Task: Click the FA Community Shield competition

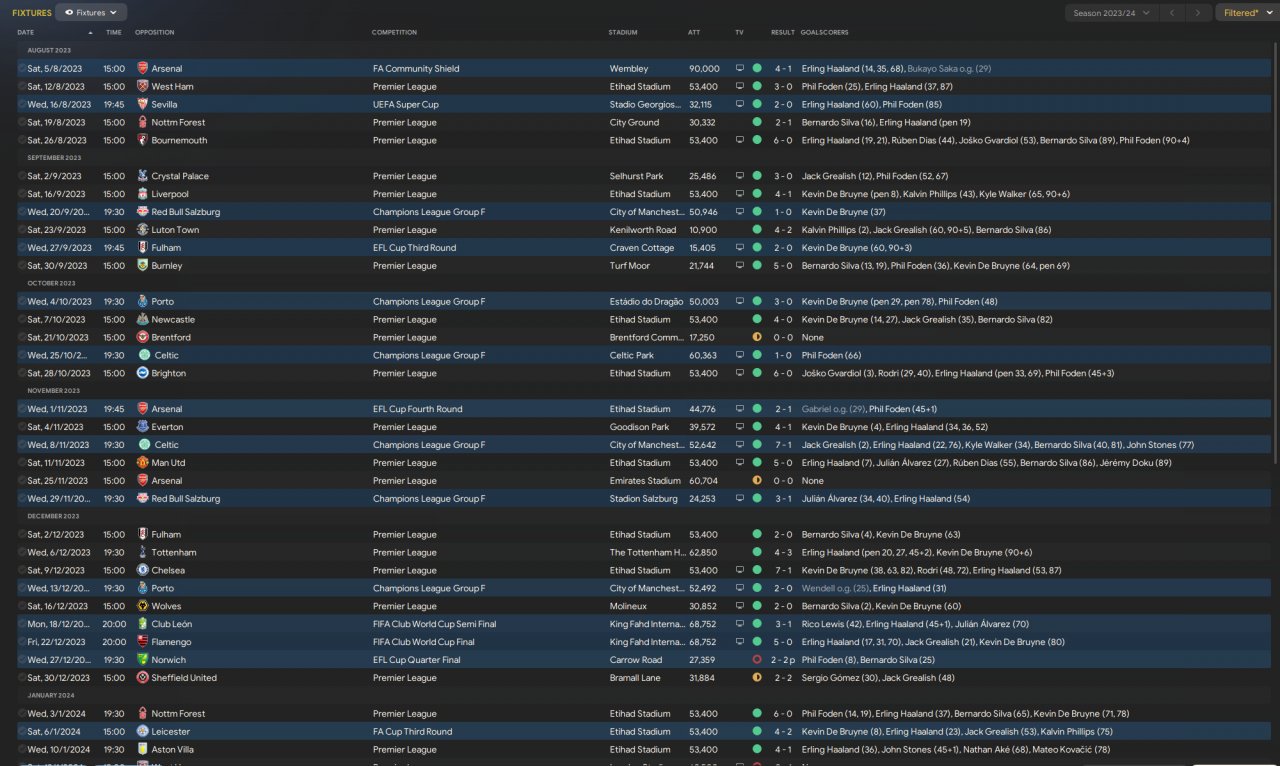Action: pos(416,69)
